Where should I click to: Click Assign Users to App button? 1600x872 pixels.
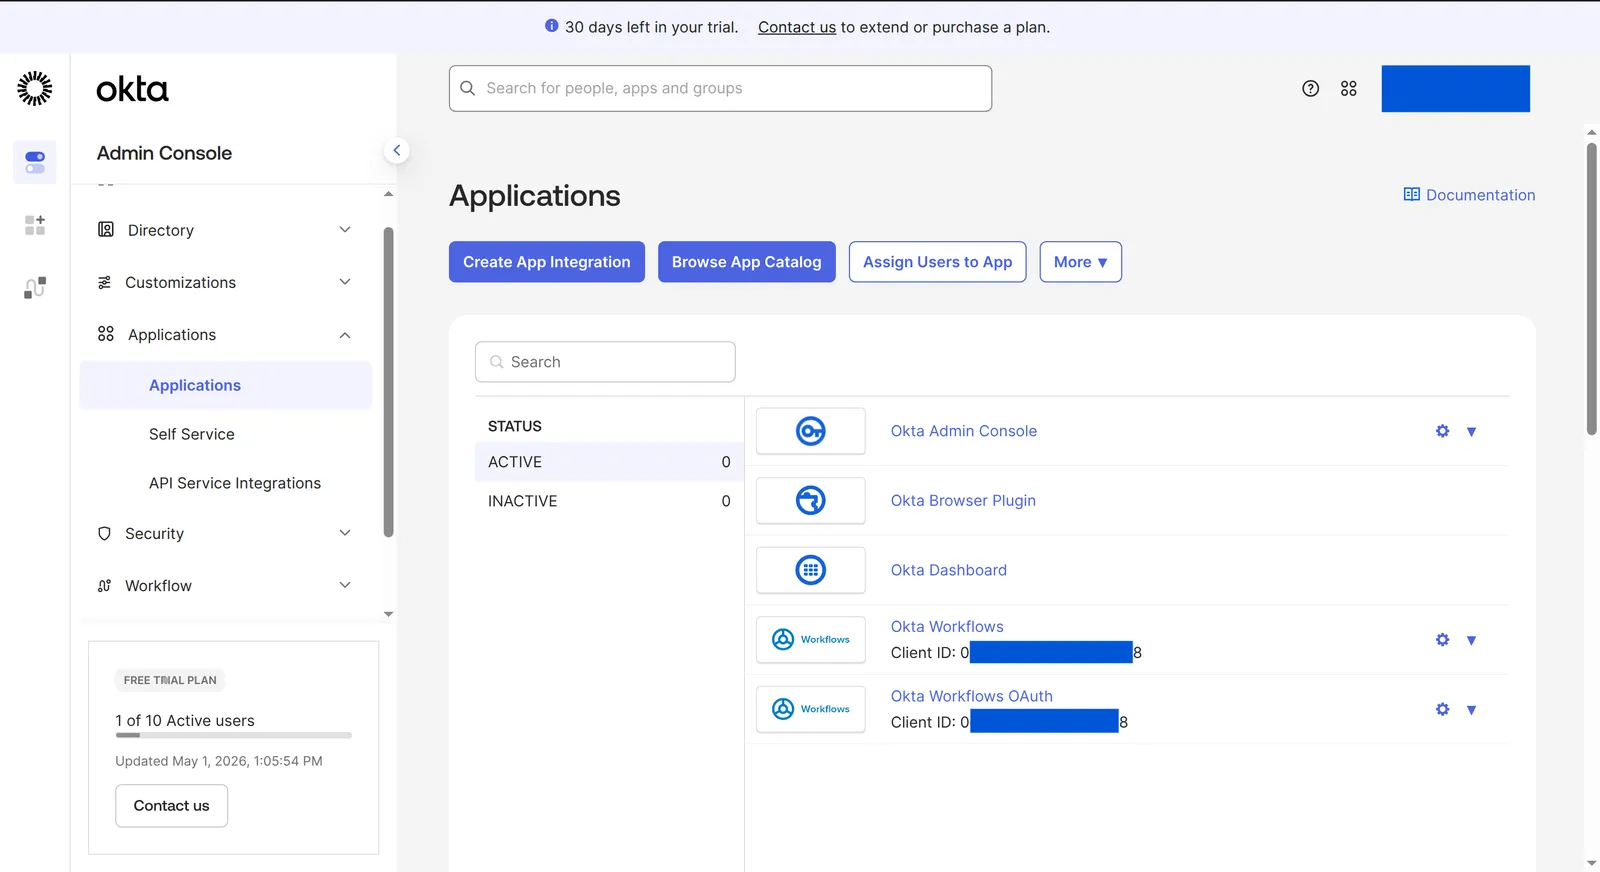[938, 262]
